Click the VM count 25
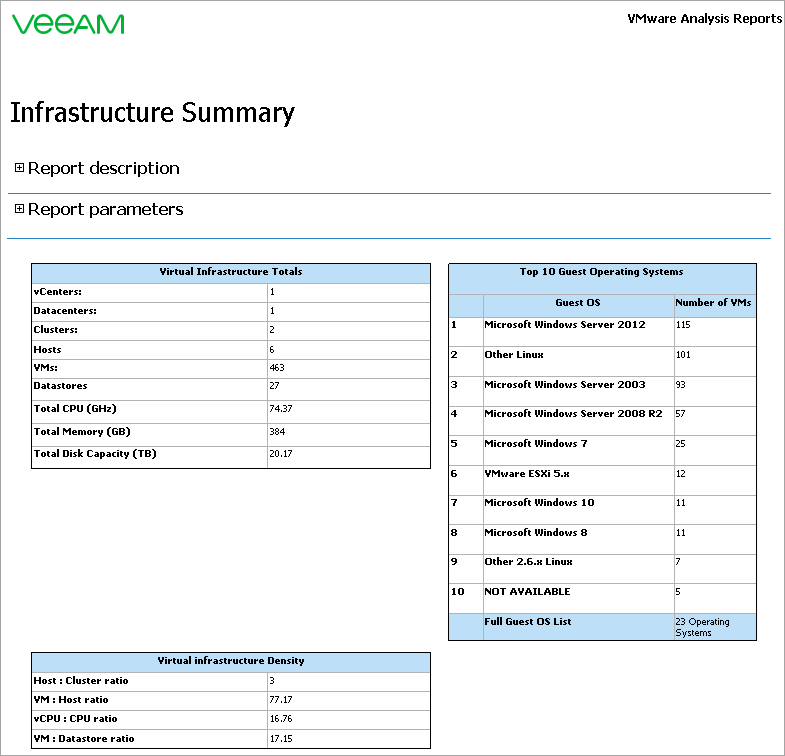The height and width of the screenshot is (756, 785). 680,444
